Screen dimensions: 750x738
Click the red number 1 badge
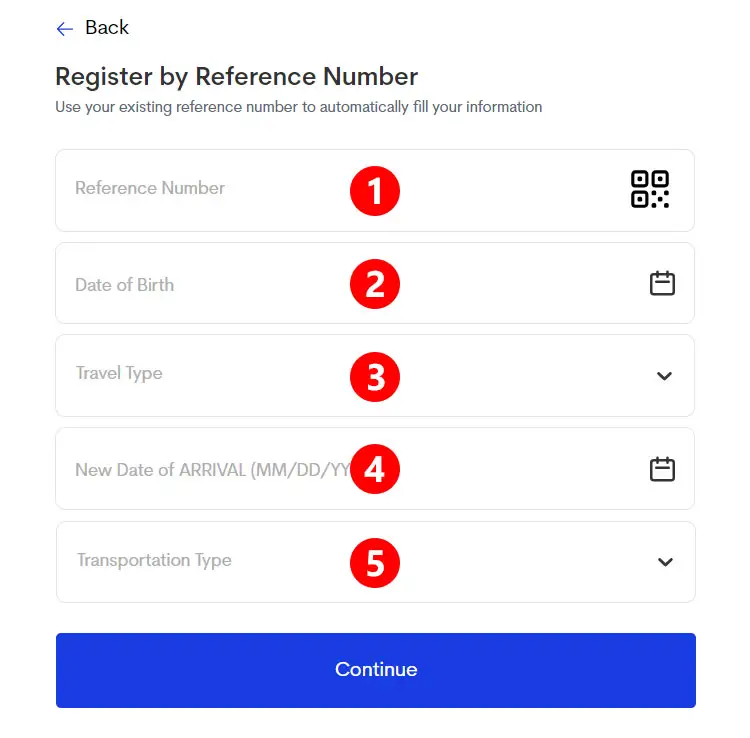(375, 190)
